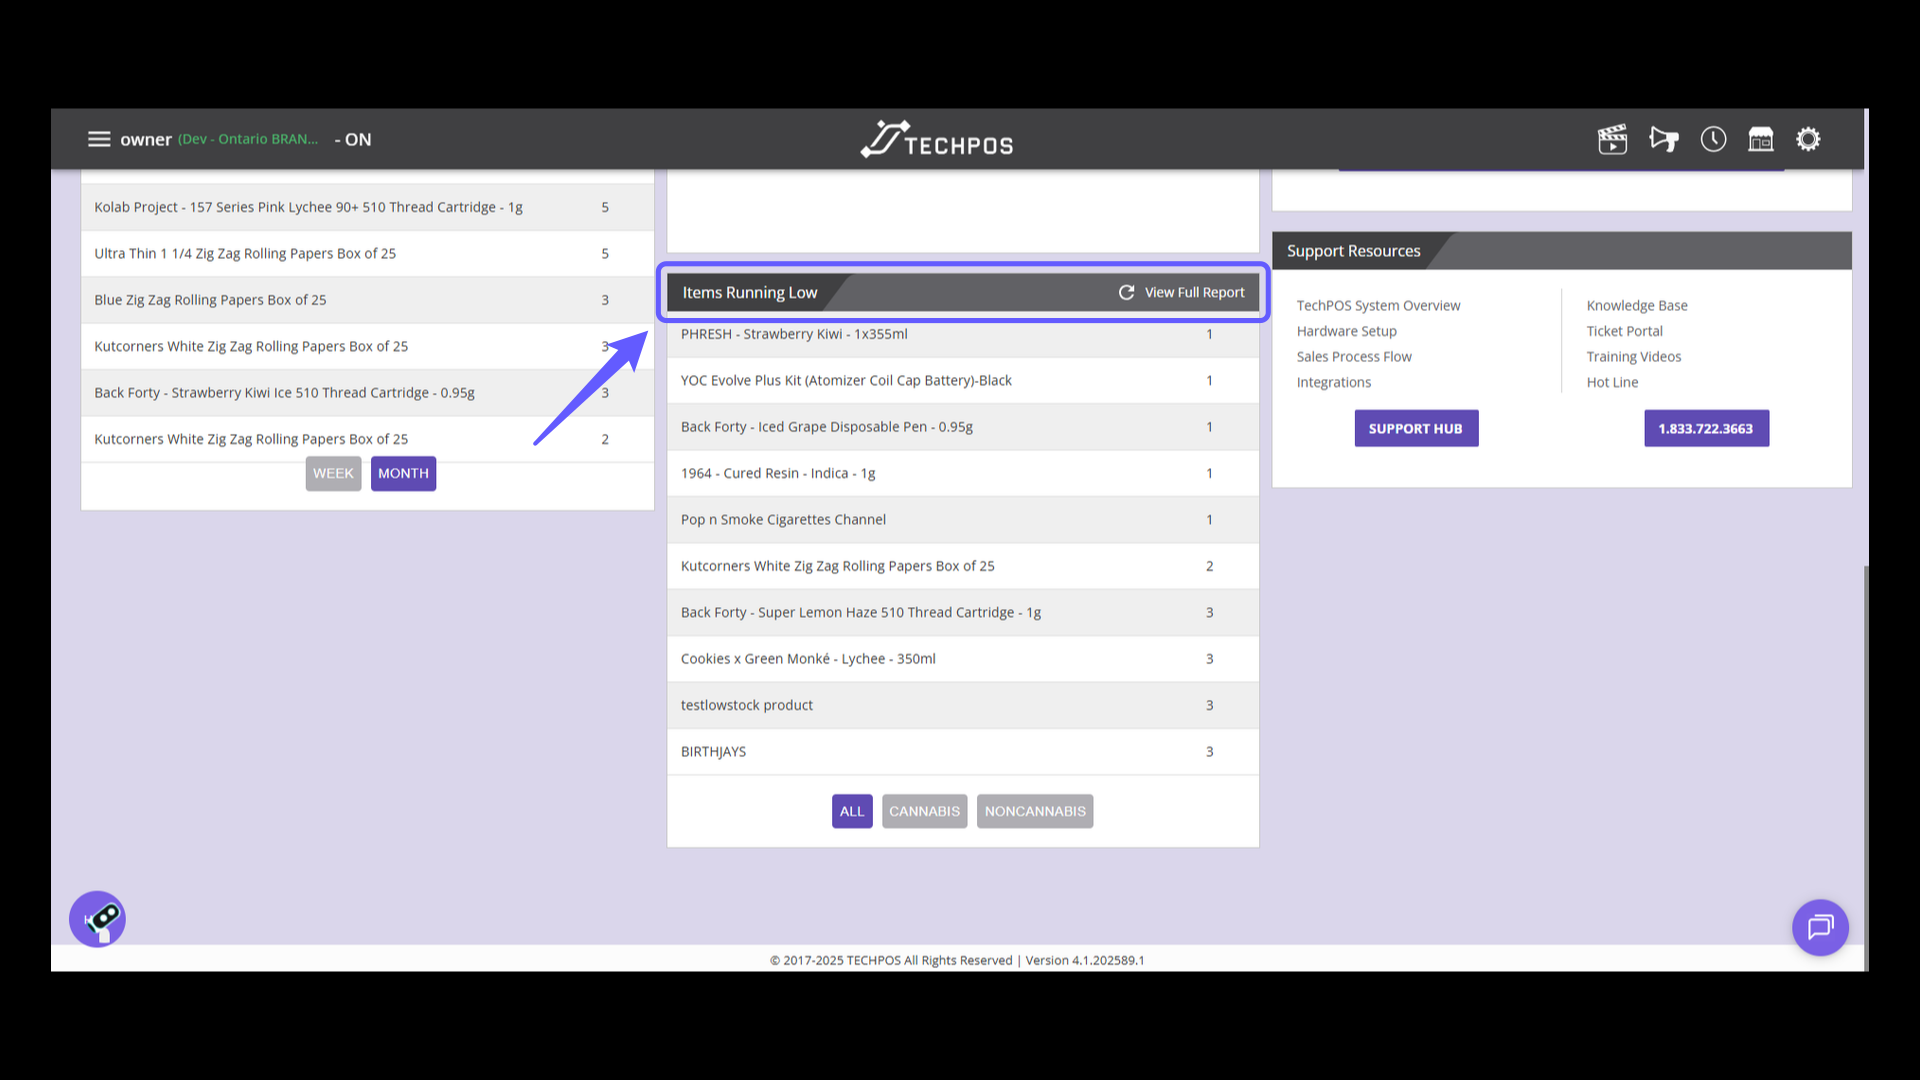Open the clock icon in header
This screenshot has height=1080, width=1920.
(x=1713, y=139)
